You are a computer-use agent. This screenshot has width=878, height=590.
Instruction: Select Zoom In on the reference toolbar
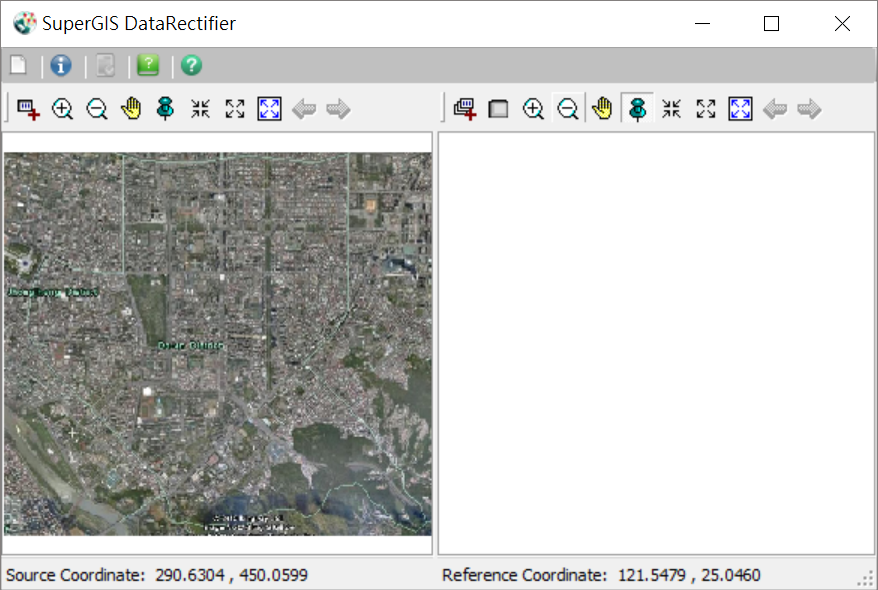click(x=533, y=109)
